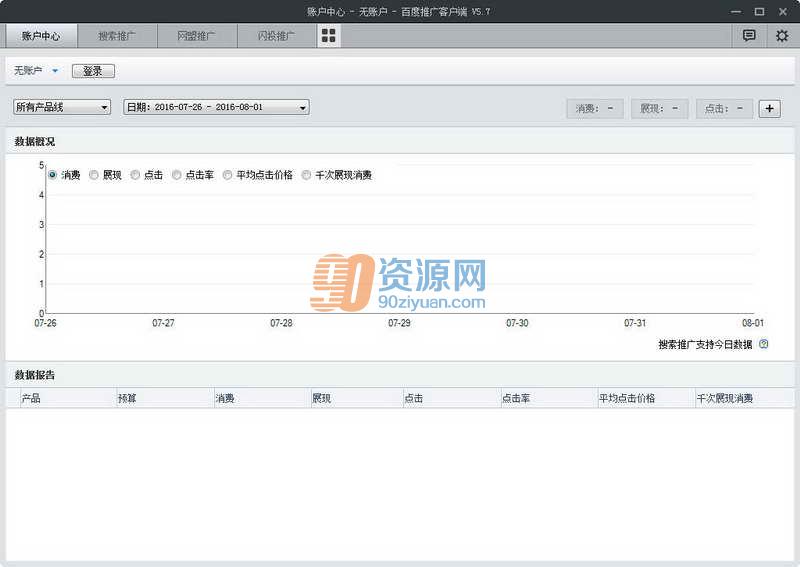Click the 展现 summary box in the filter bar
Screen dimensions: 800x567
(660, 108)
